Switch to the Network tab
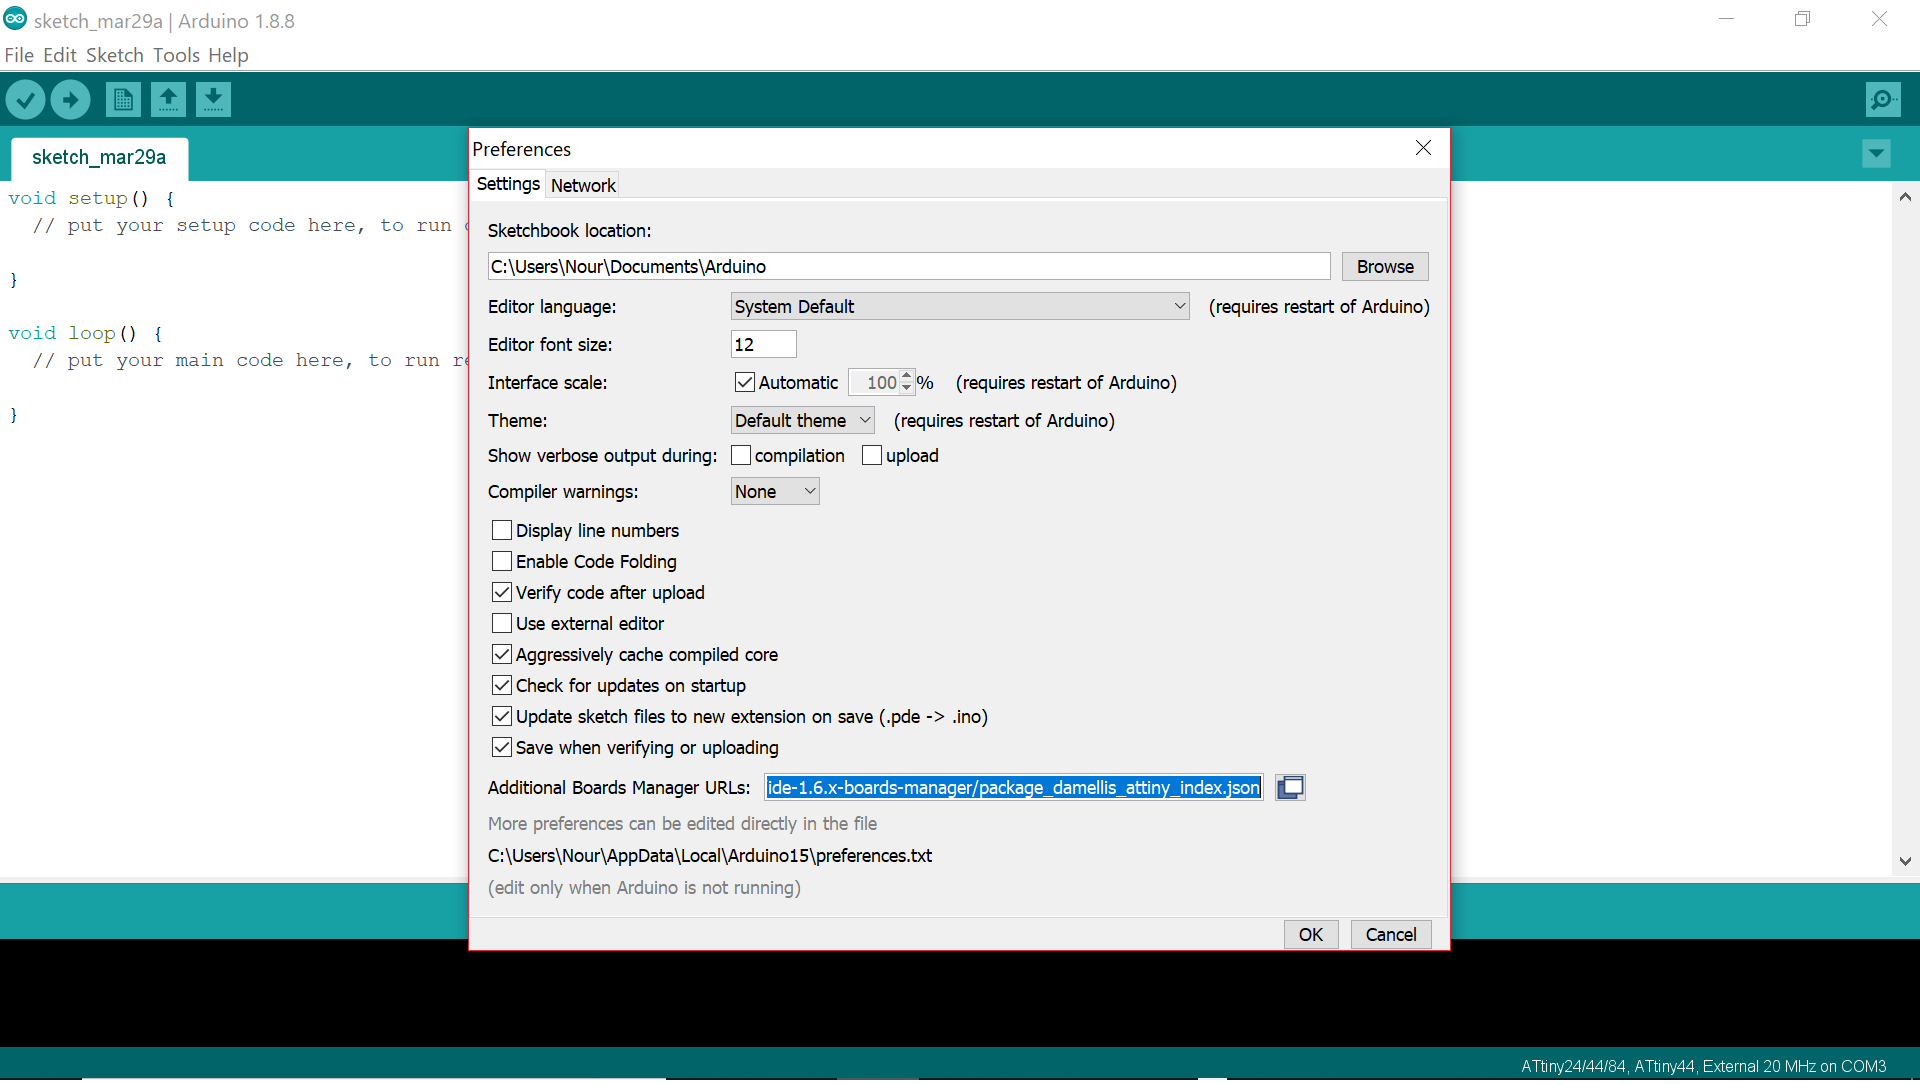1920x1084 pixels. pos(583,185)
